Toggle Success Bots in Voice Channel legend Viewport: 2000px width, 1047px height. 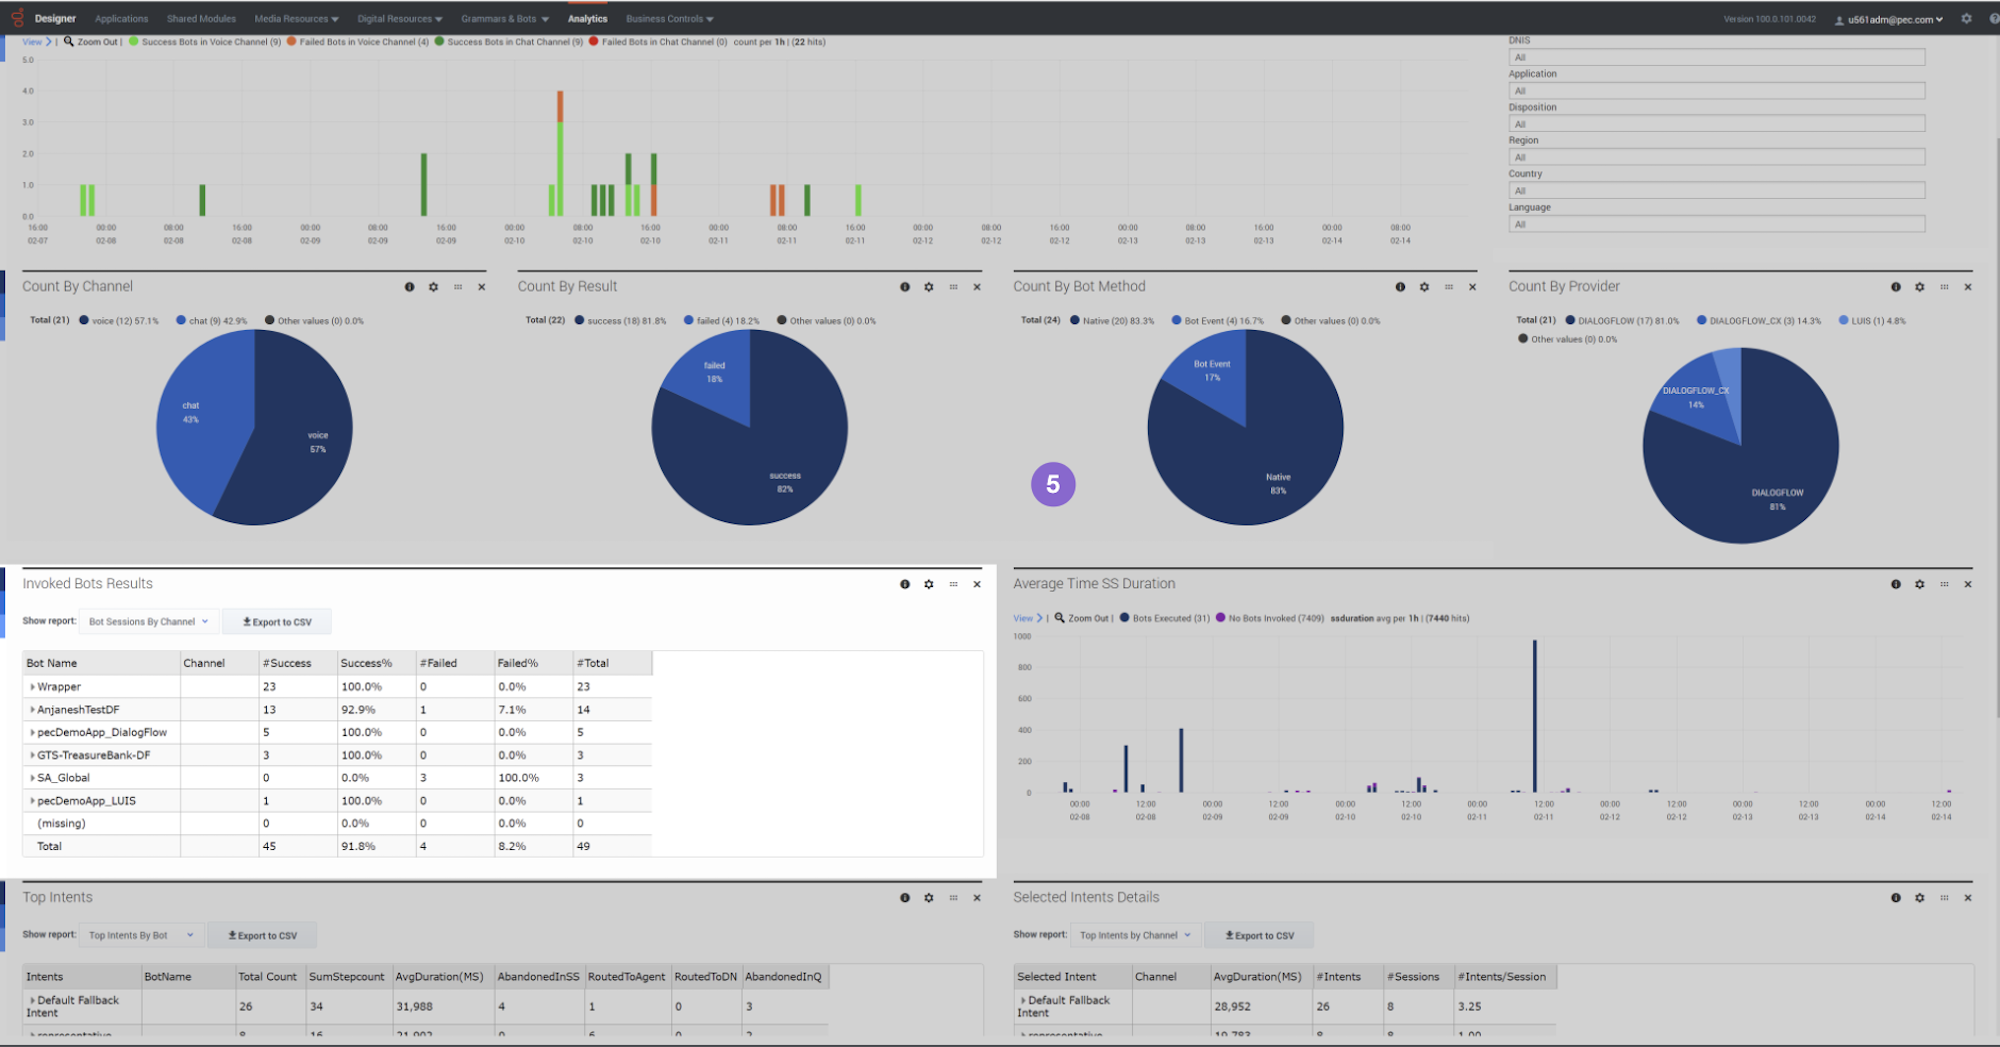[205, 42]
